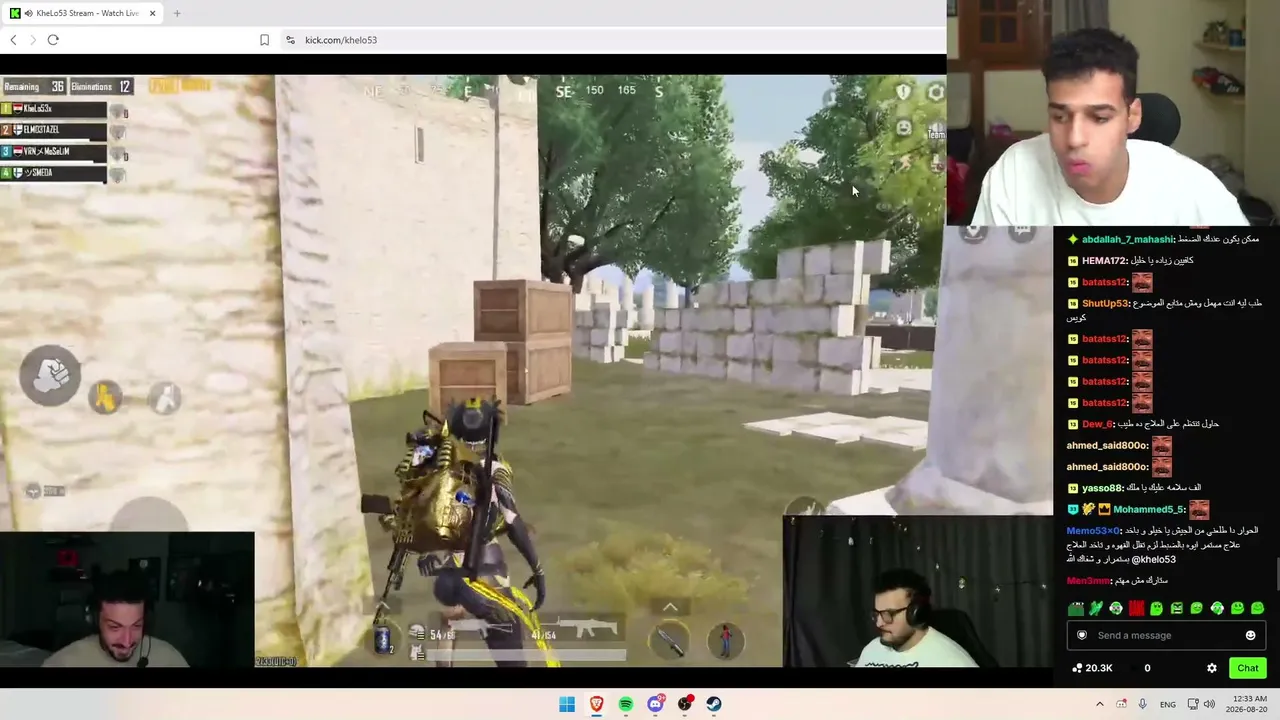Screen dimensions: 1280x720
Task: Click the Remaining 36 counter
Action: click(x=33, y=87)
